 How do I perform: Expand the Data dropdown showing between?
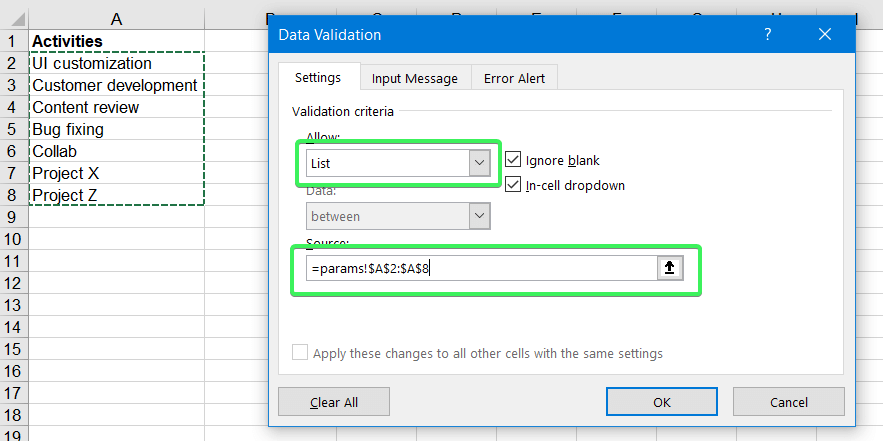tap(480, 216)
